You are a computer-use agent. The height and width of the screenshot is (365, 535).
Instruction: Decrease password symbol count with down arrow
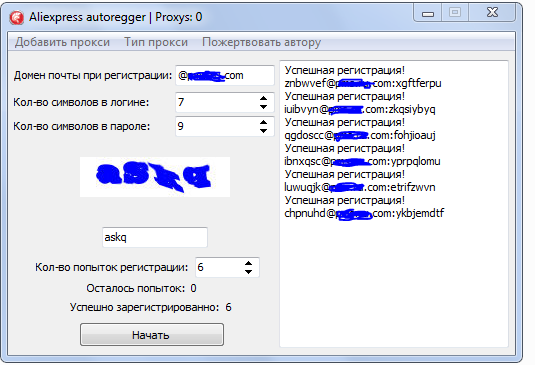coord(263,131)
